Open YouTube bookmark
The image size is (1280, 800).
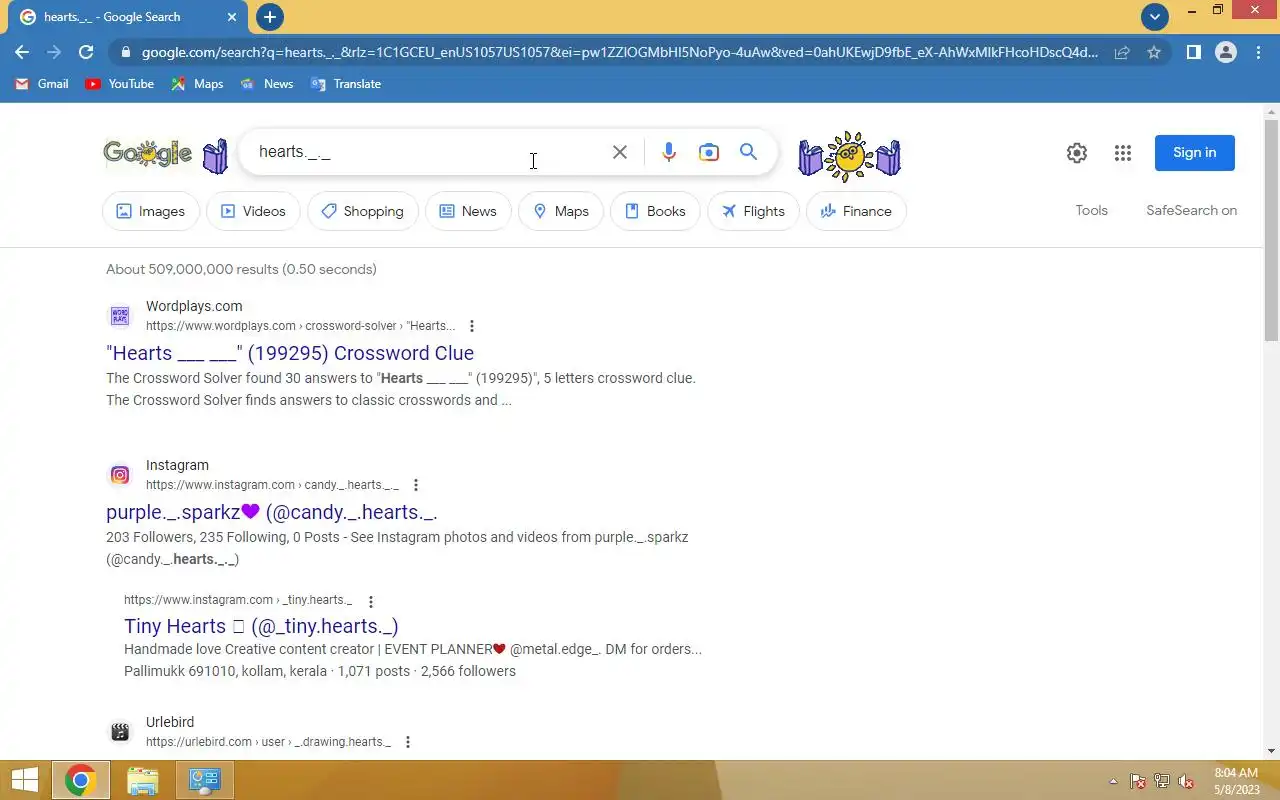120,84
